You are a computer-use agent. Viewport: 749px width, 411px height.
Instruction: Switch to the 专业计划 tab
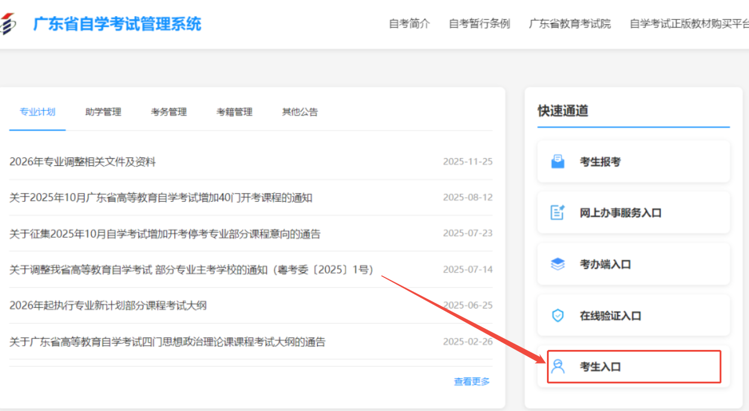[38, 112]
